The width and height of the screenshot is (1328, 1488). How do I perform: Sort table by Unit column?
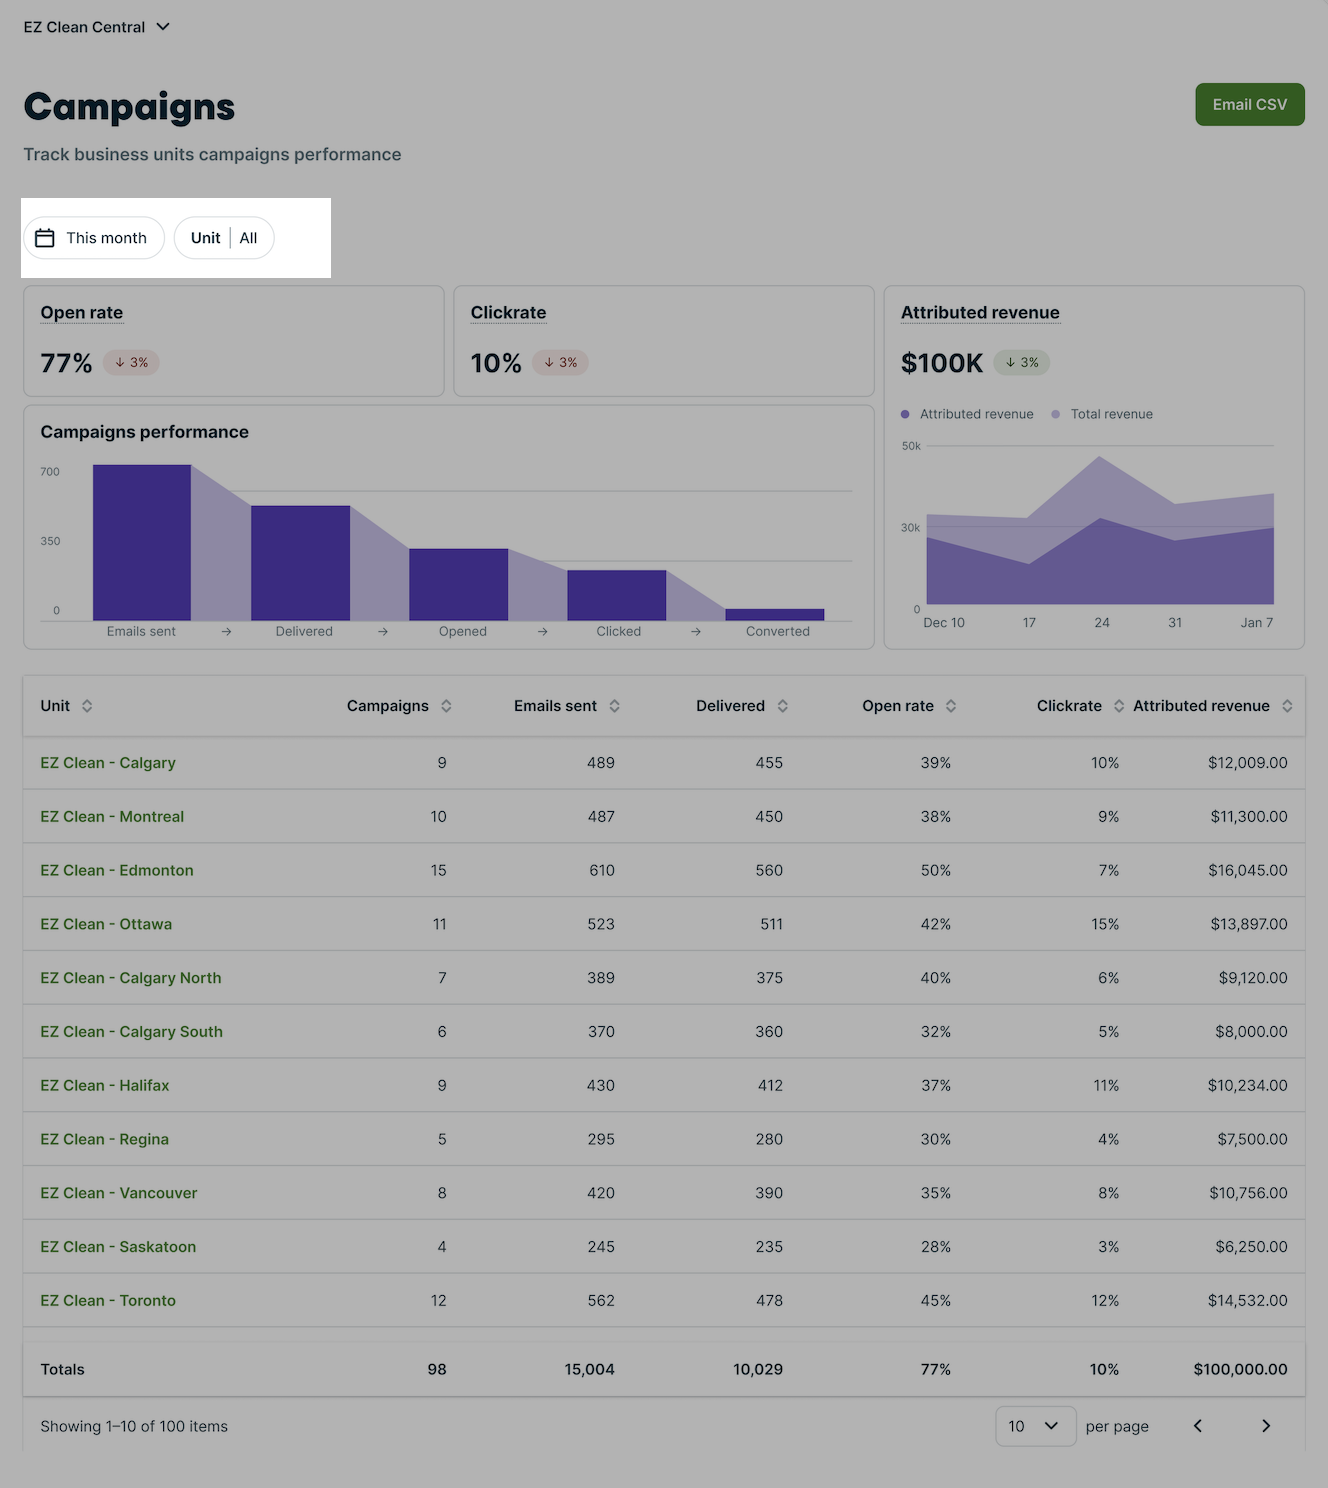tap(87, 706)
